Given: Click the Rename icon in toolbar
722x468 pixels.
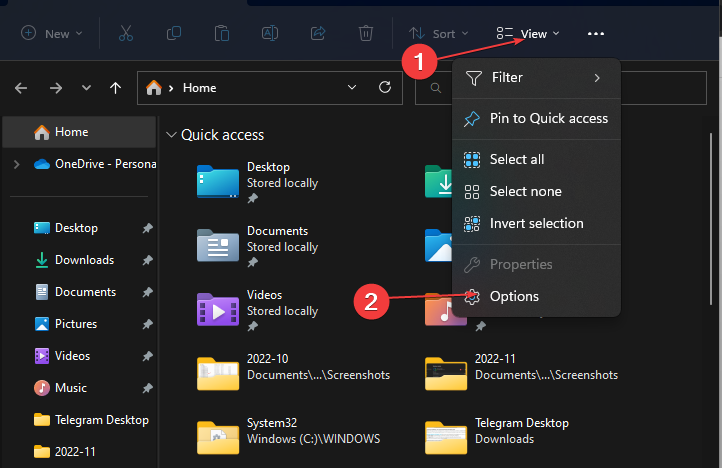Looking at the screenshot, I should pyautogui.click(x=270, y=34).
